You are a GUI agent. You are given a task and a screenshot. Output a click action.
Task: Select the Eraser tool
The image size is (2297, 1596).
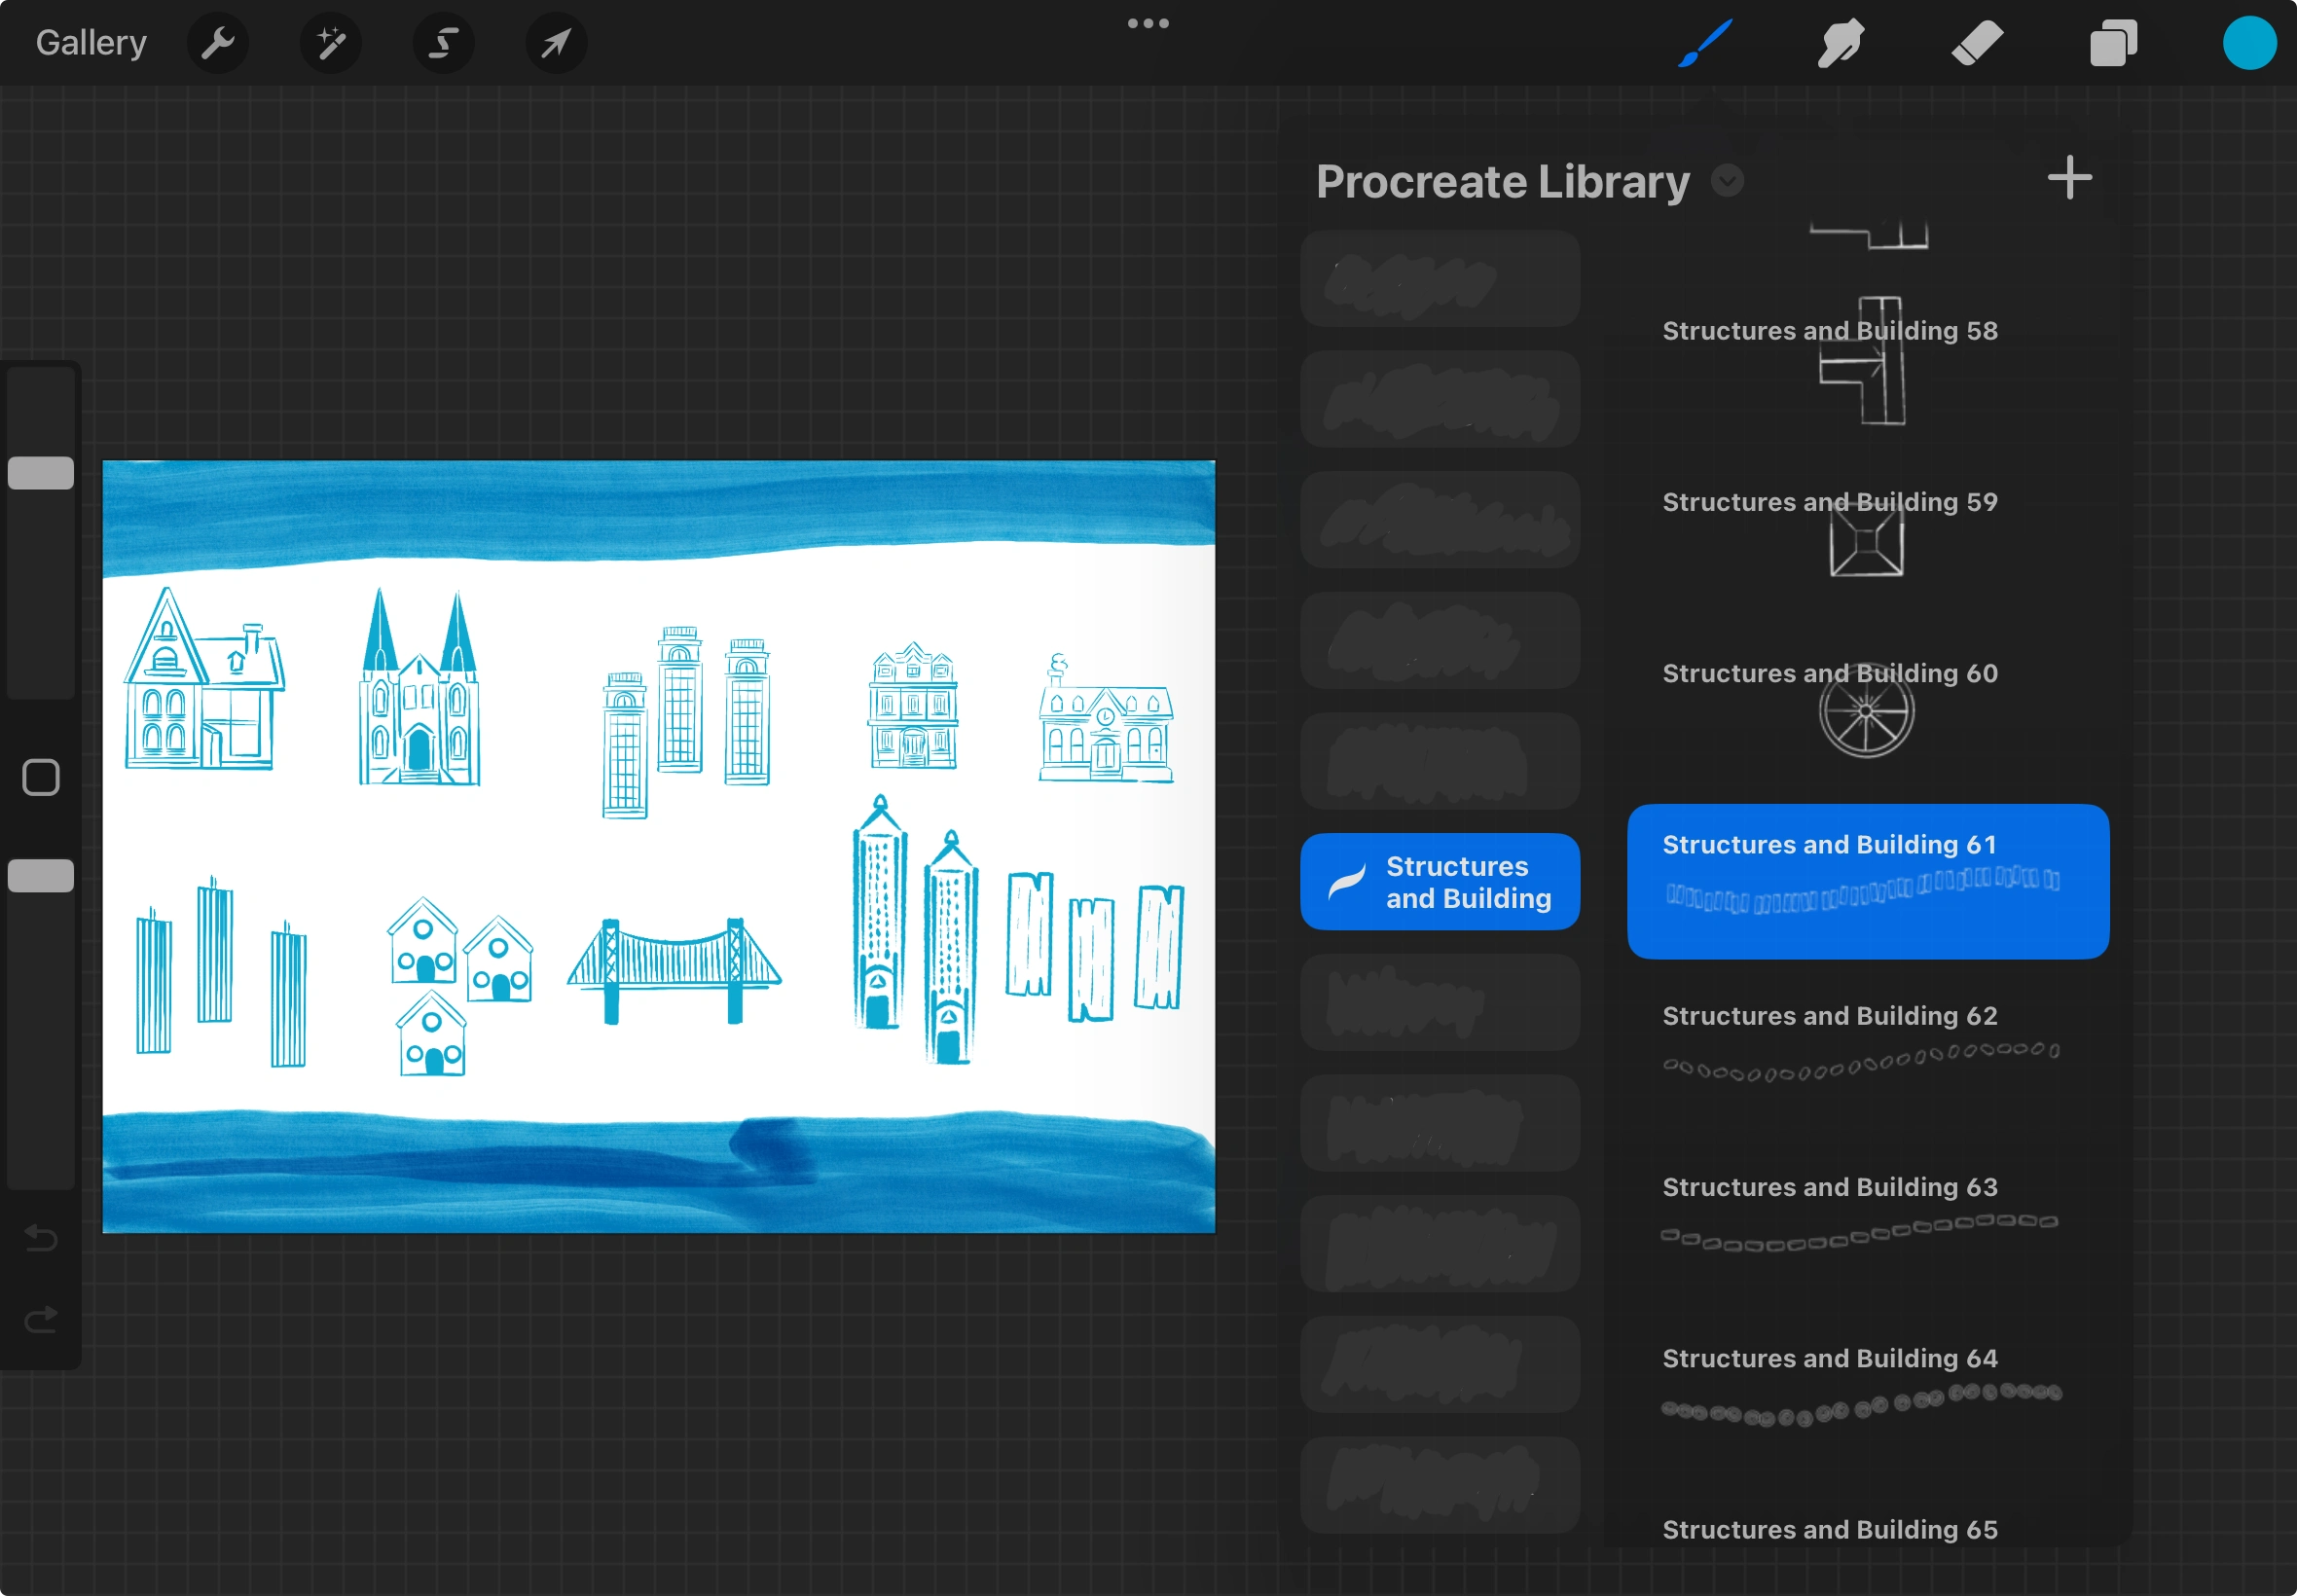click(1977, 43)
